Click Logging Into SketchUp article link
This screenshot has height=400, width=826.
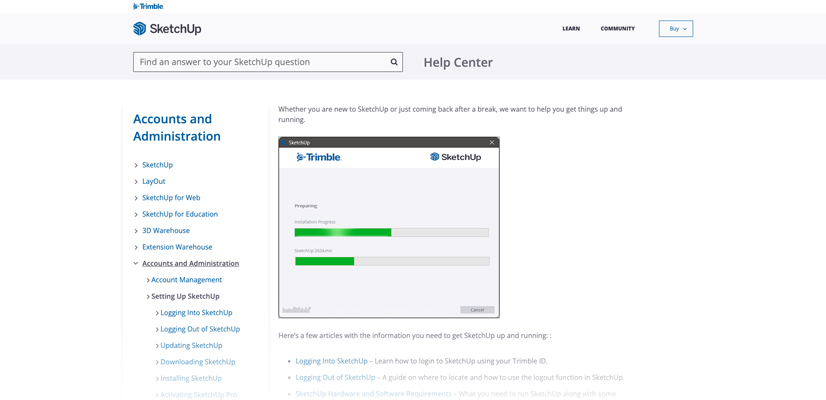[x=331, y=361]
